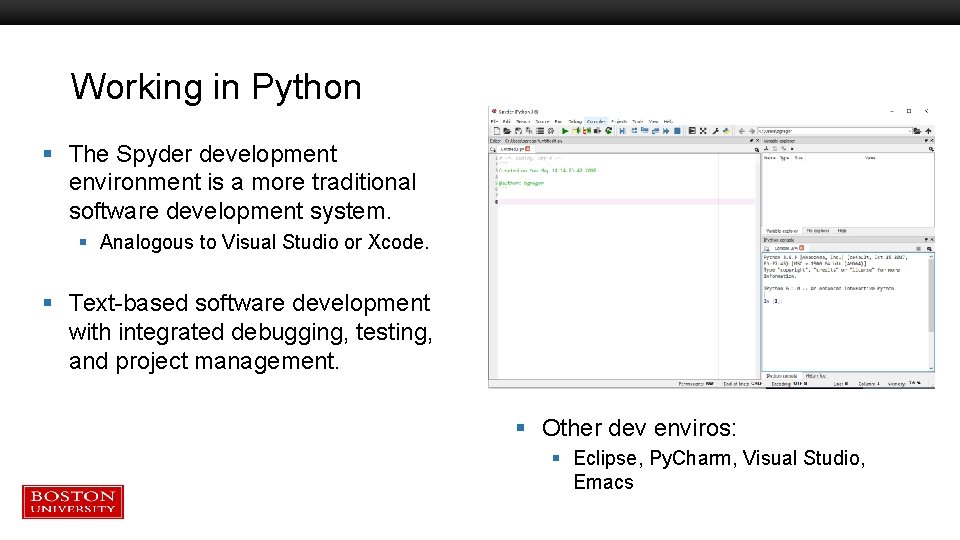Click the Back arrow in the toolbar
The width and height of the screenshot is (960, 540).
tap(741, 131)
